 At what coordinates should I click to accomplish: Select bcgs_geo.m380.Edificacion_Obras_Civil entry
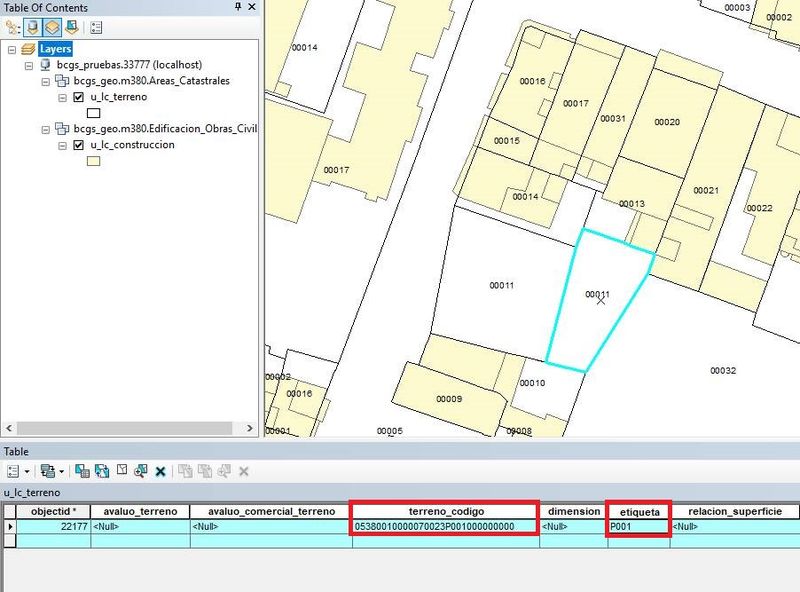[165, 129]
